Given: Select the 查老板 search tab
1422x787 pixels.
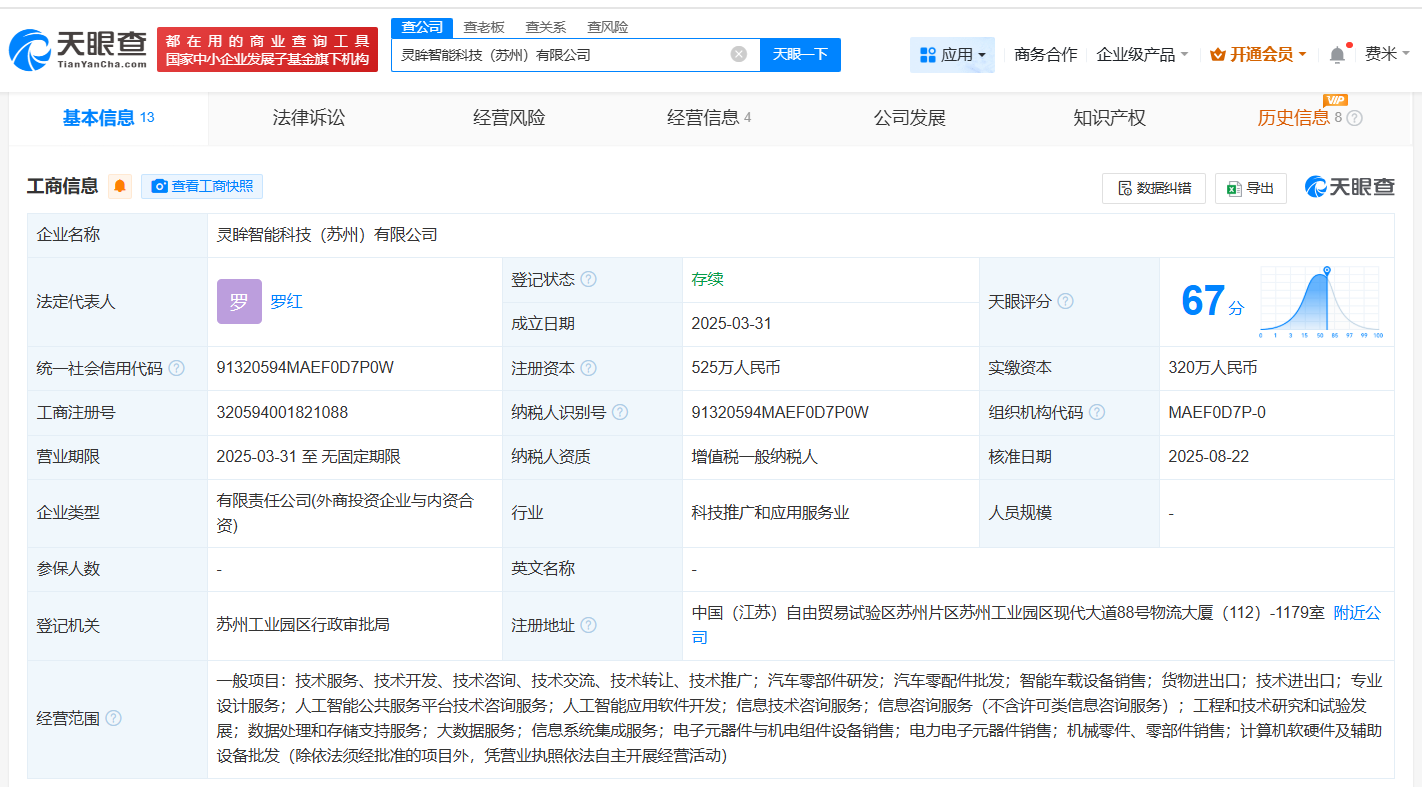Looking at the screenshot, I should pyautogui.click(x=484, y=27).
